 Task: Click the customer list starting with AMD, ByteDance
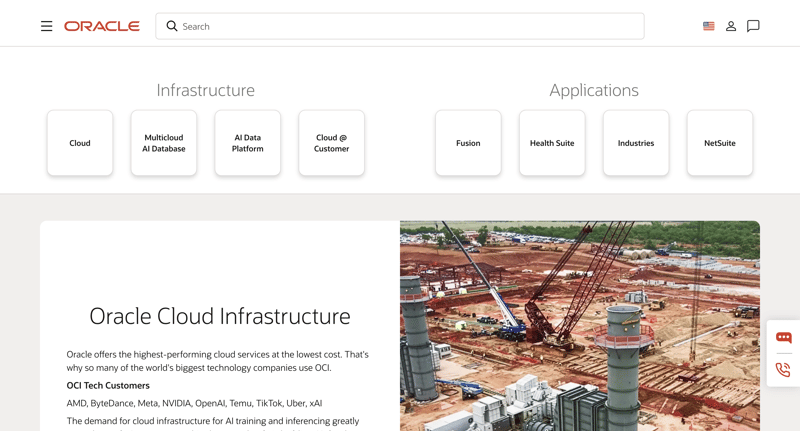pos(194,403)
